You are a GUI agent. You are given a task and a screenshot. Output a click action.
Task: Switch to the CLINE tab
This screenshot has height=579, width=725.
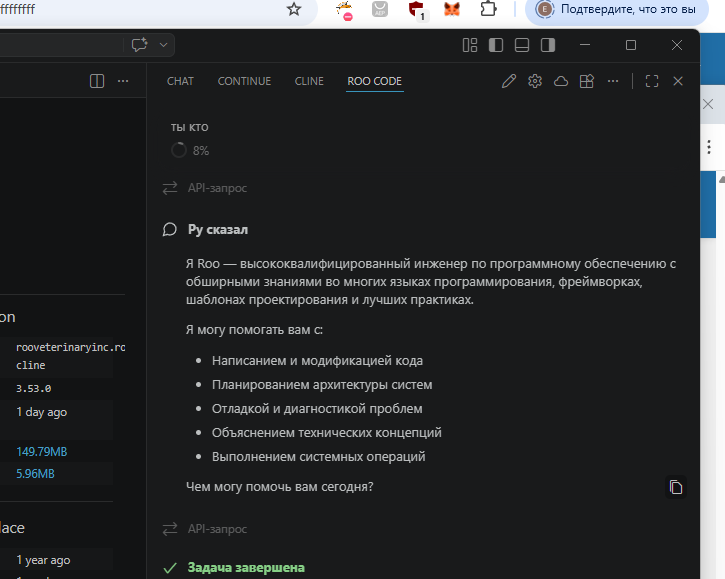point(309,81)
